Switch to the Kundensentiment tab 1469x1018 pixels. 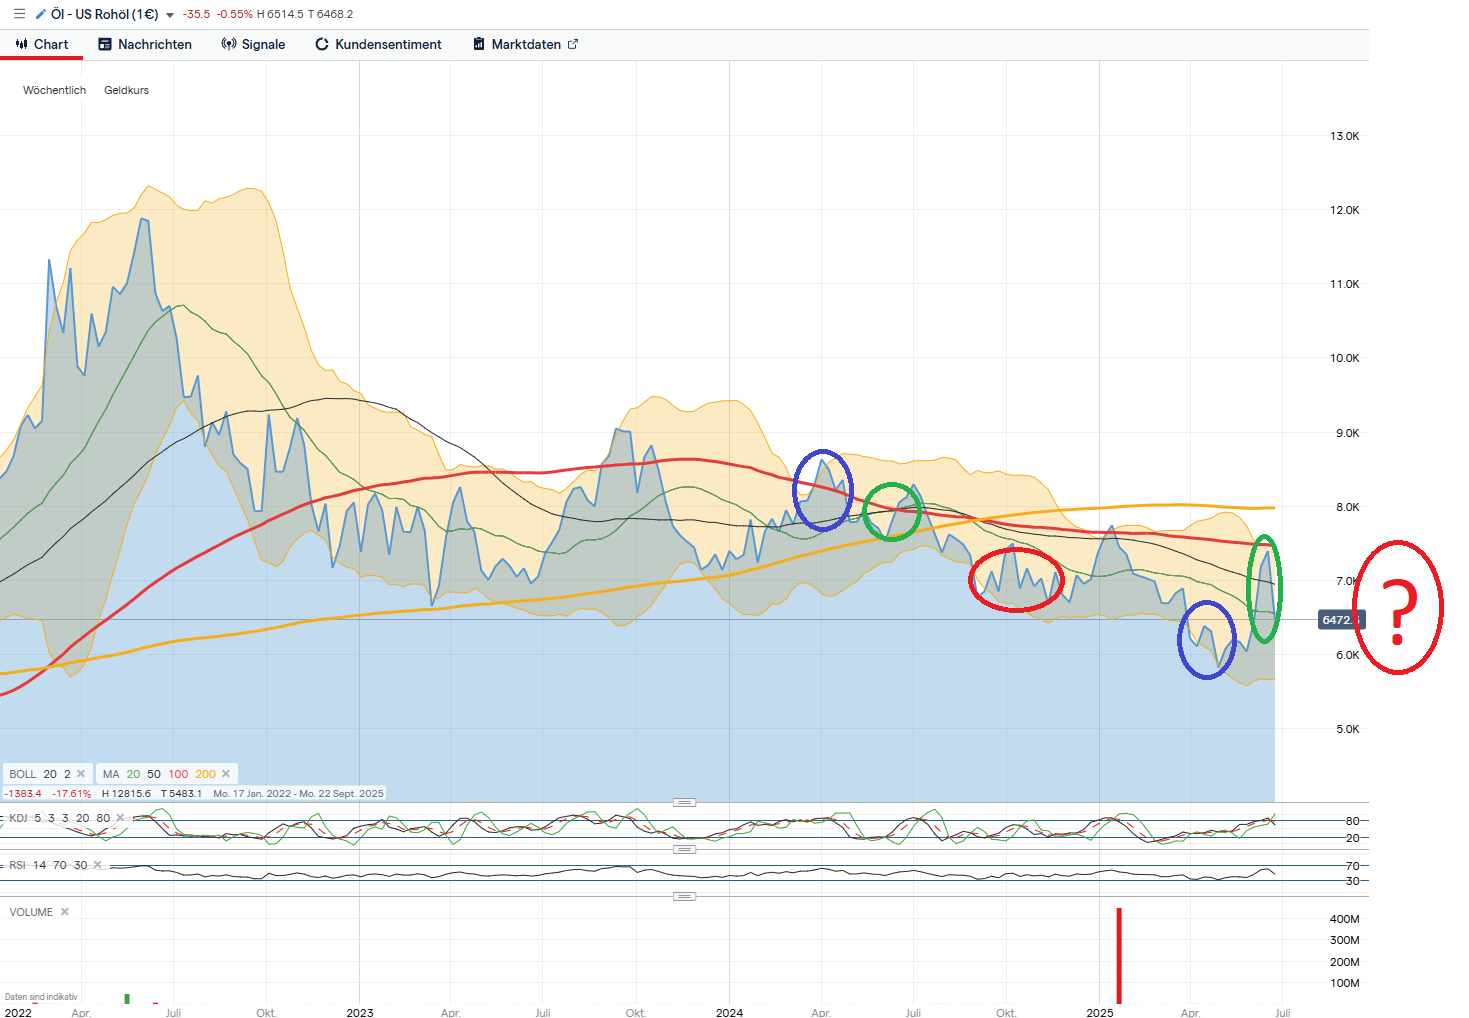378,44
